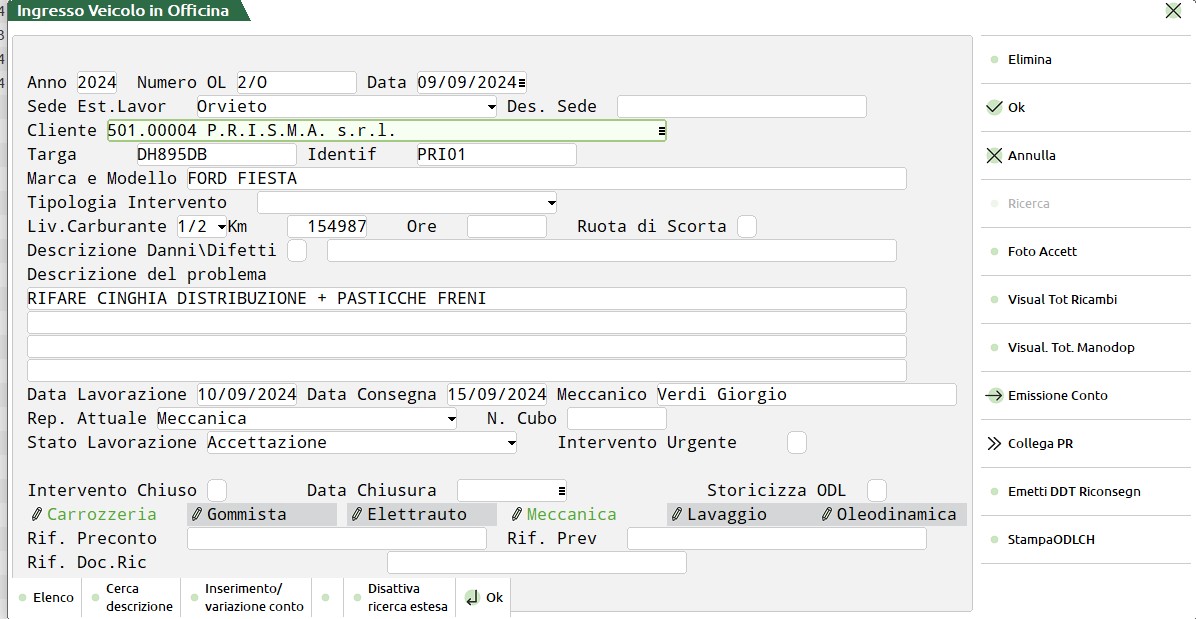Enable the Intervento Urgente checkbox

(796, 442)
